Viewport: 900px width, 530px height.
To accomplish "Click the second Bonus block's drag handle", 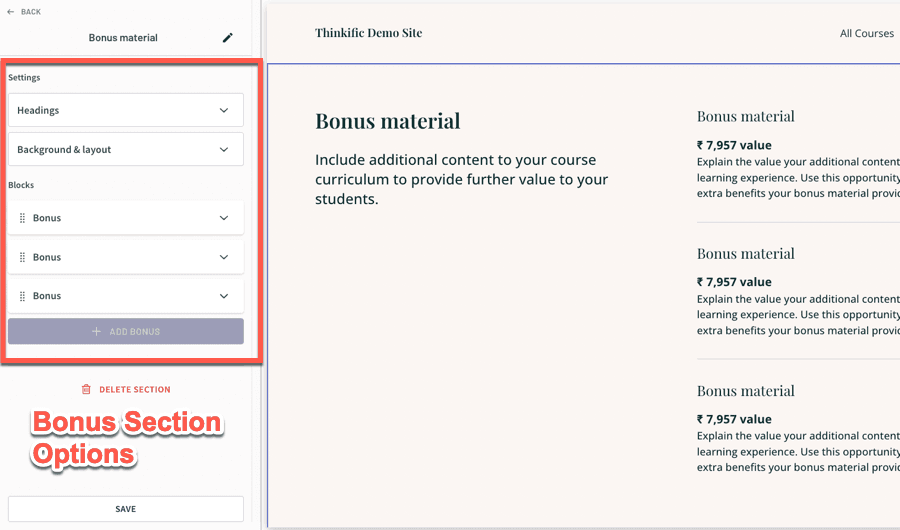I will (22, 257).
